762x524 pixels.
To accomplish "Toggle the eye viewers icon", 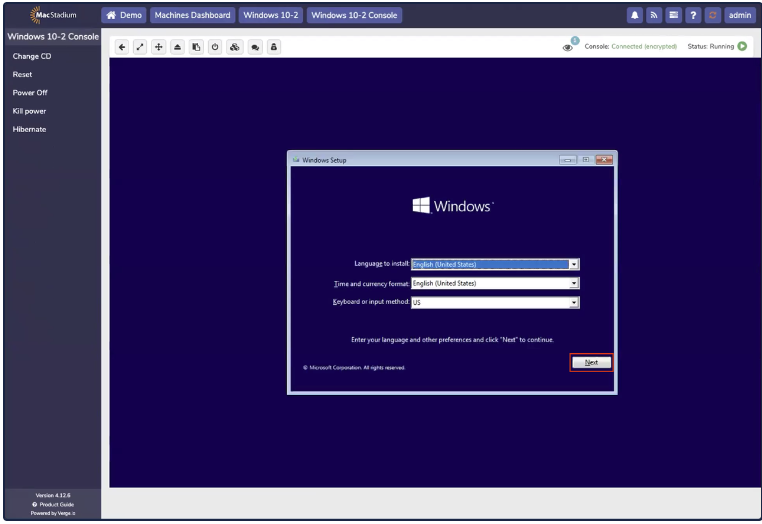I will pos(569,46).
